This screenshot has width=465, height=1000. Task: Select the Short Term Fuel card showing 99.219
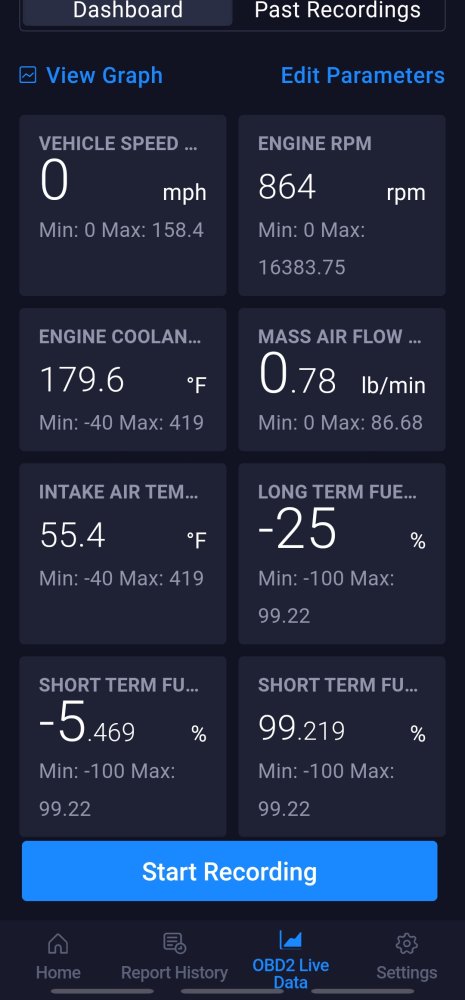point(342,747)
